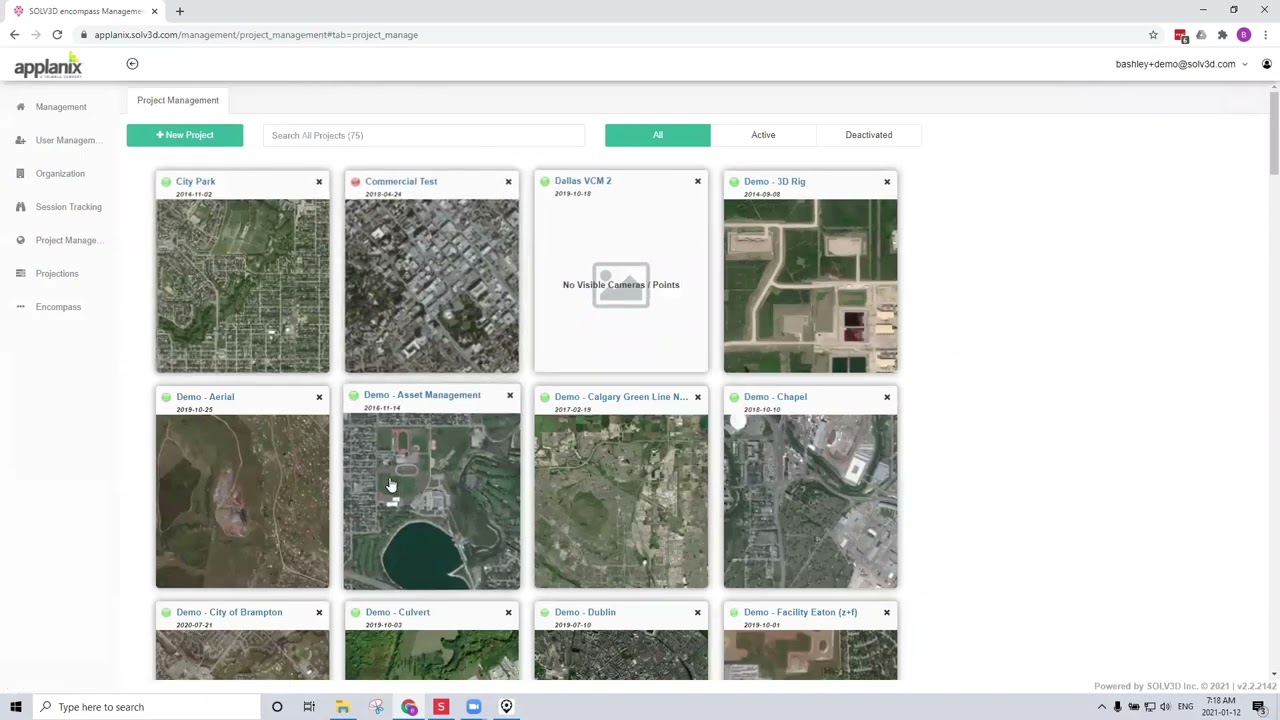This screenshot has height=720, width=1280.
Task: Remove the Demo - Asset Management card
Action: coord(510,396)
